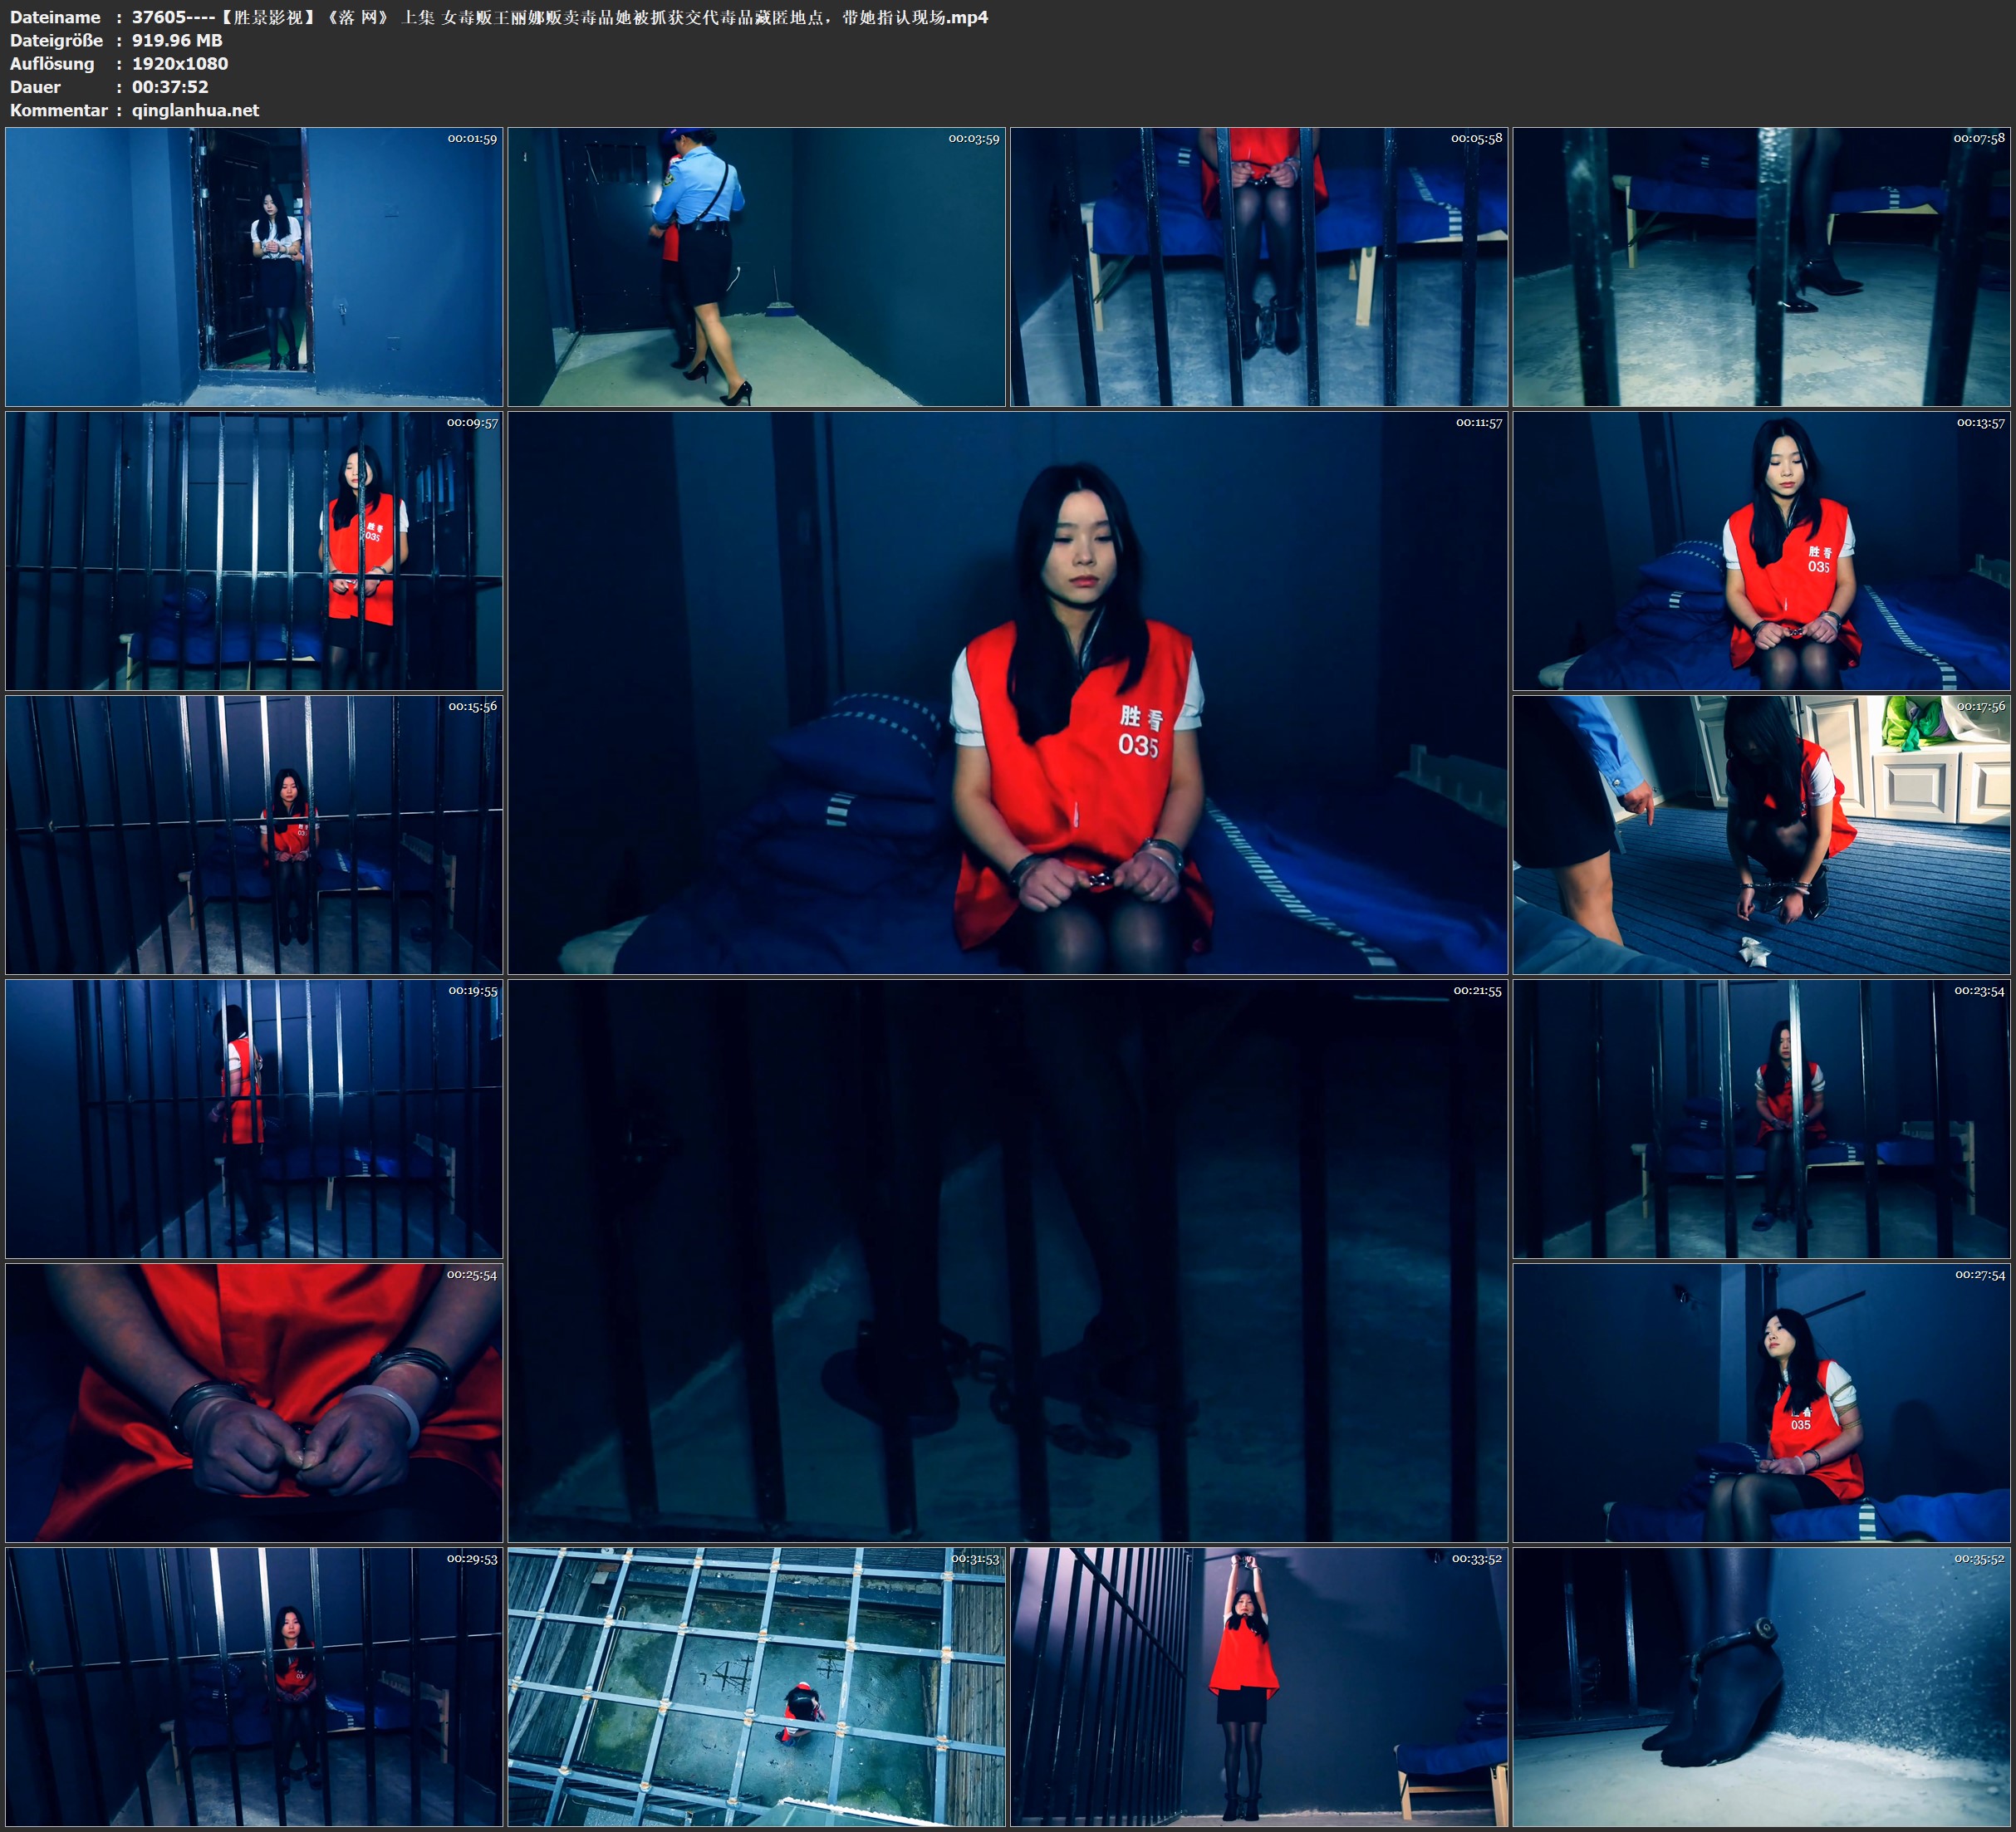This screenshot has width=2016, height=1832.
Task: Open the thumbnail timestamped 00:09:57
Action: click(x=254, y=550)
